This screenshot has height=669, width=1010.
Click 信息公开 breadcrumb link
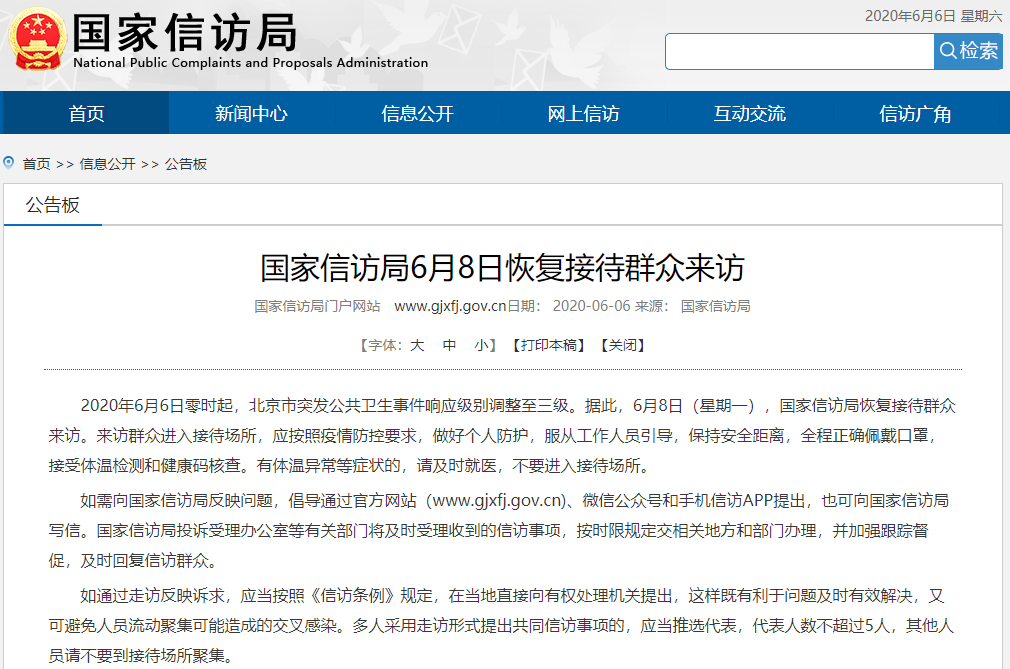[107, 164]
